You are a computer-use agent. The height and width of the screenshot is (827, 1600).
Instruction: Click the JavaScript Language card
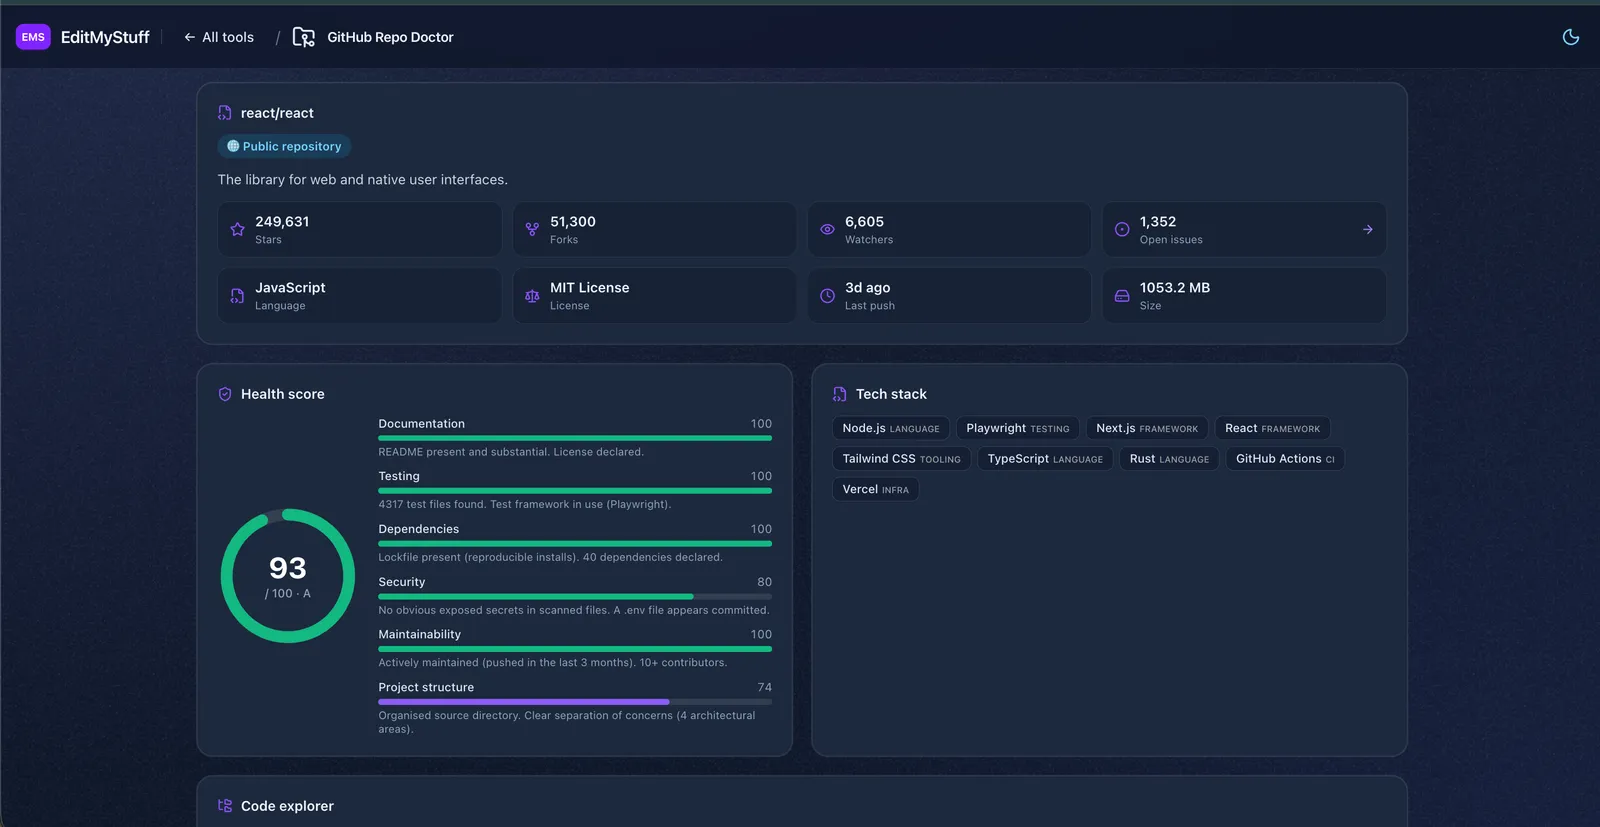pyautogui.click(x=360, y=296)
